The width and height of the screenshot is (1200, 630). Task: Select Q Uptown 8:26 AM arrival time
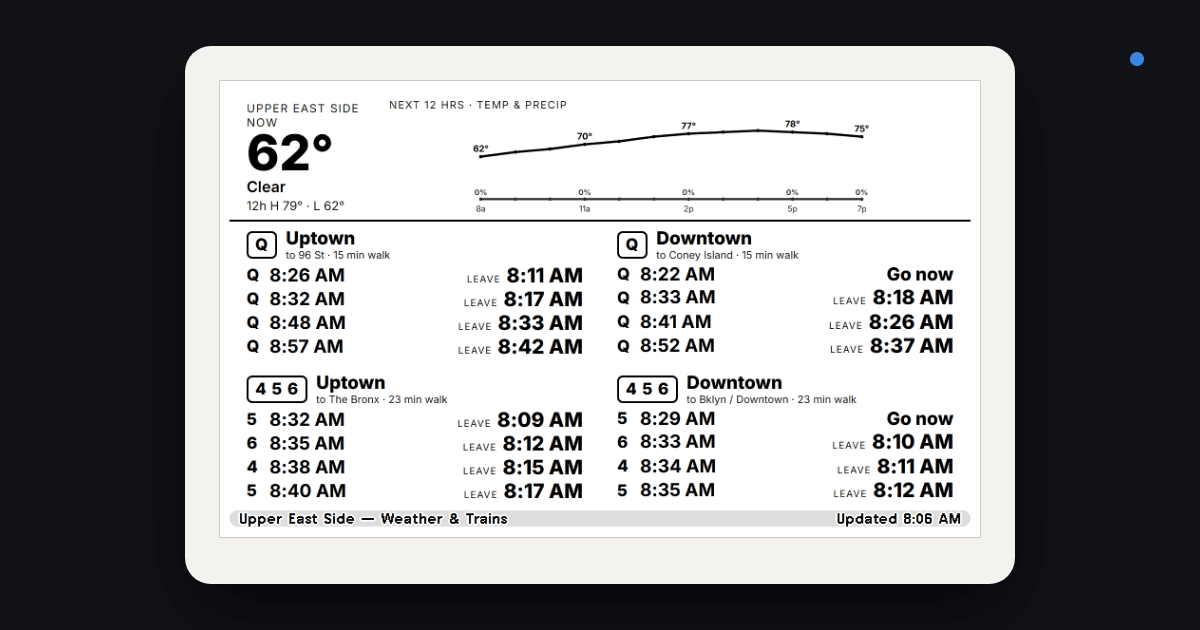(x=307, y=275)
